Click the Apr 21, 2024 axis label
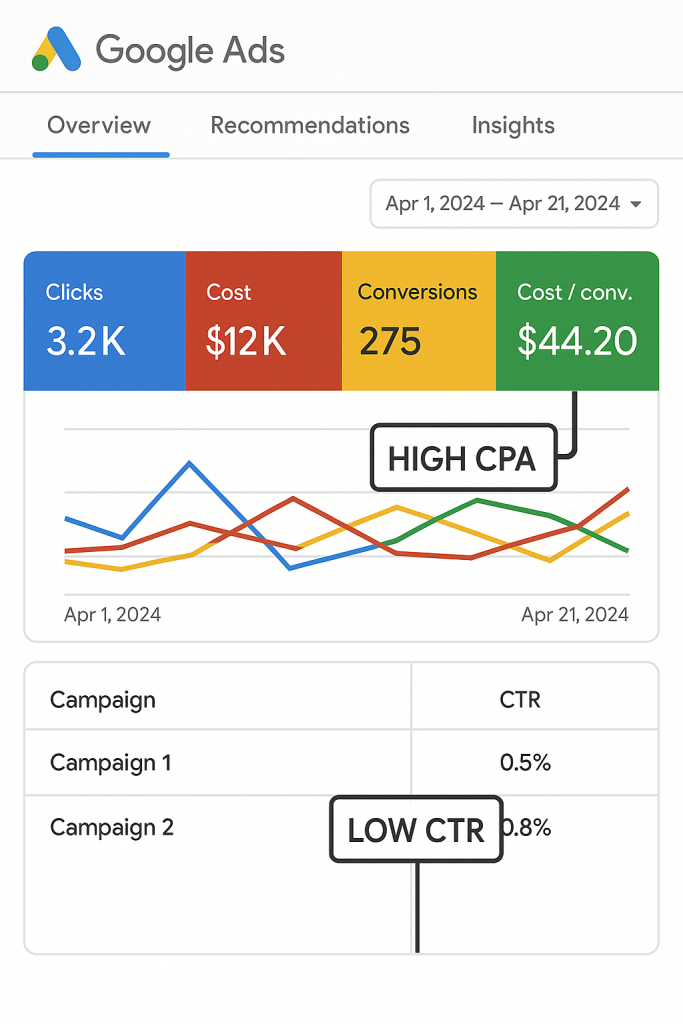The width and height of the screenshot is (683, 1024). click(x=575, y=614)
